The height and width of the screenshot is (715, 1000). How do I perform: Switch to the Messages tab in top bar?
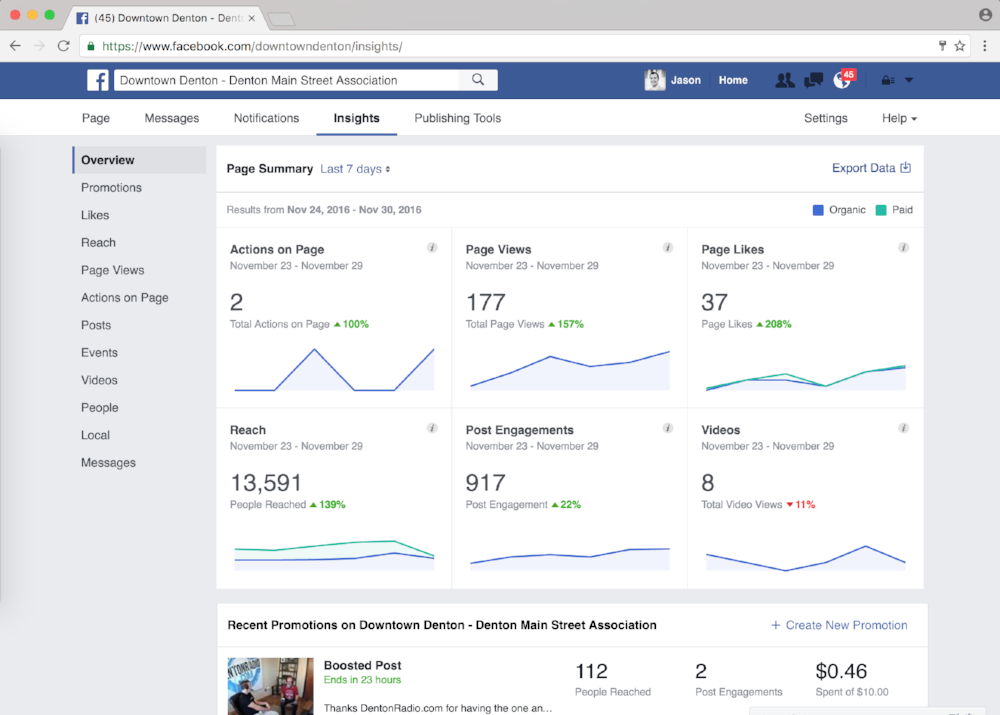(172, 118)
